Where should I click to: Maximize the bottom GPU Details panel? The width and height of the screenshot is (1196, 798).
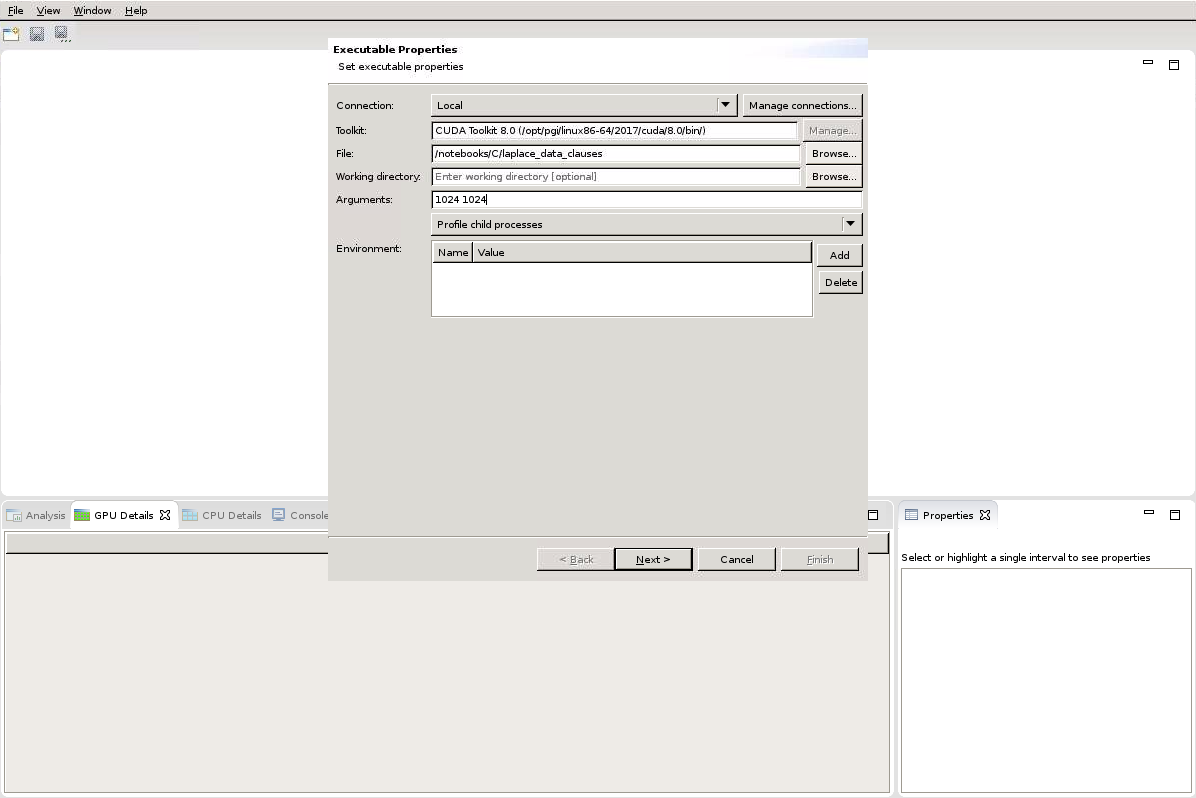[x=873, y=515]
